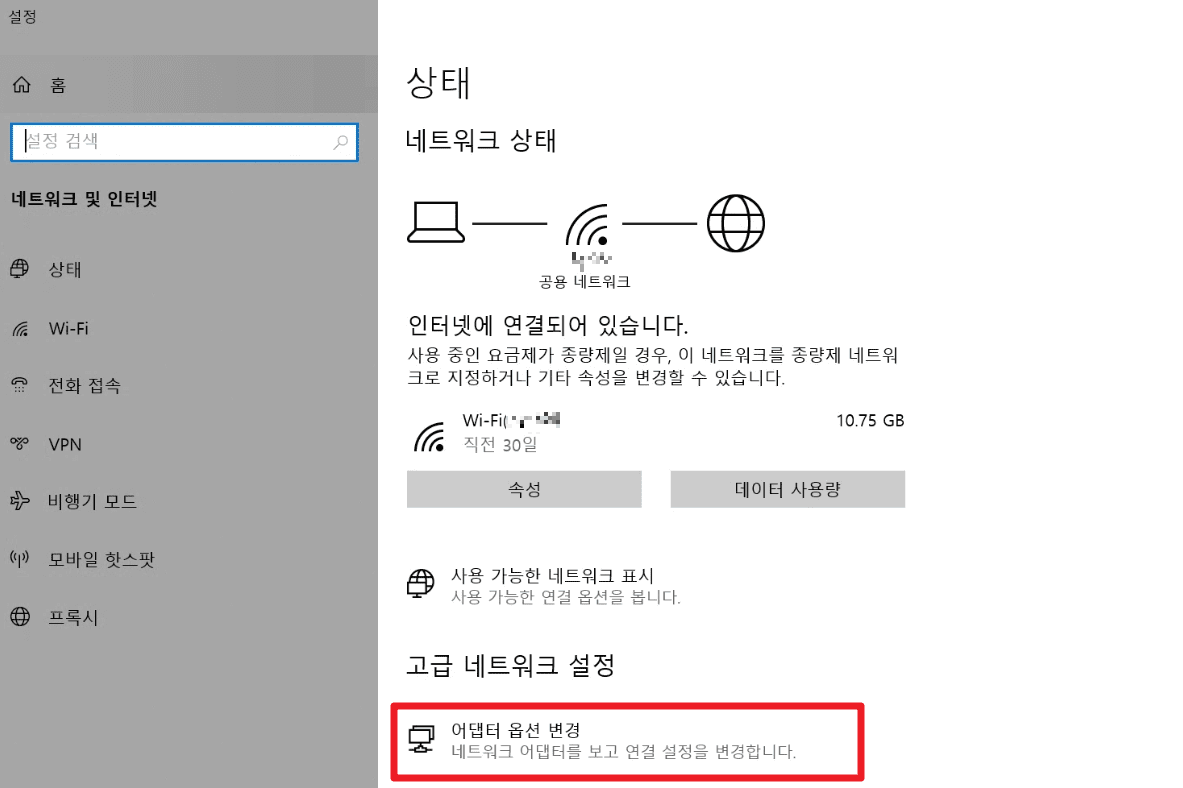Click the Home (홈) icon
Screen dimensions: 1183x788
click(18, 85)
